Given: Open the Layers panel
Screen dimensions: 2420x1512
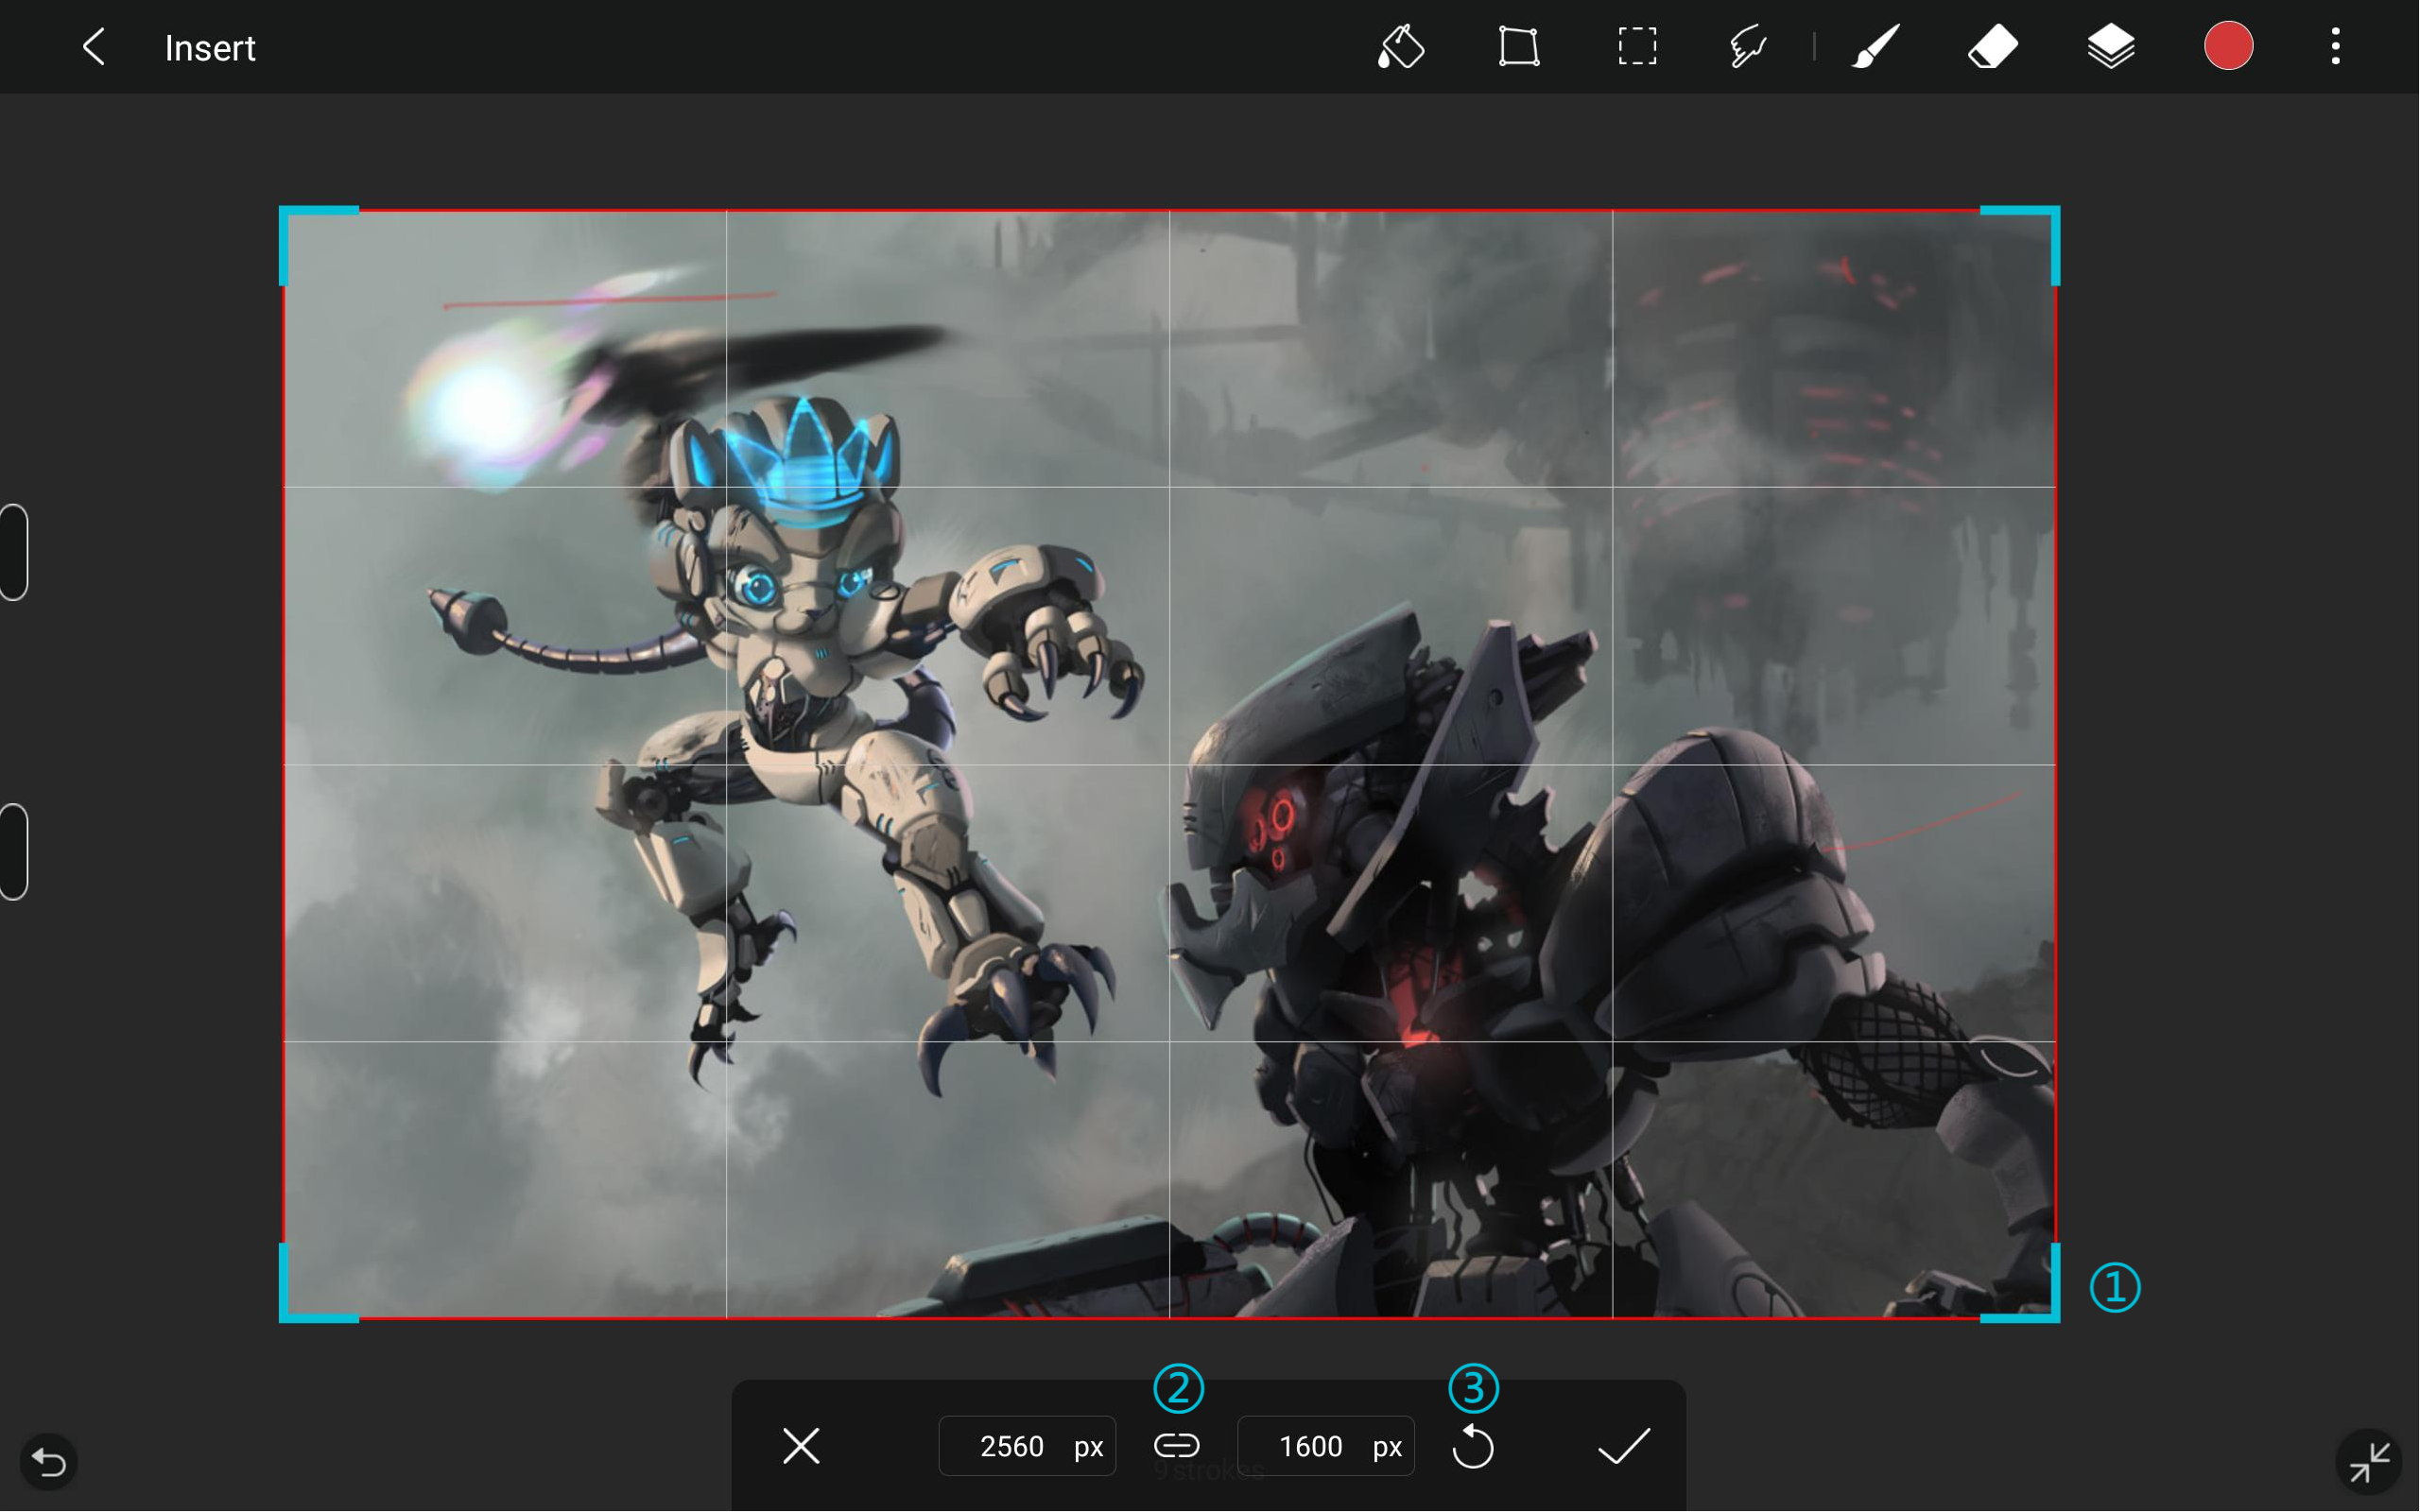Looking at the screenshot, I should (2111, 47).
